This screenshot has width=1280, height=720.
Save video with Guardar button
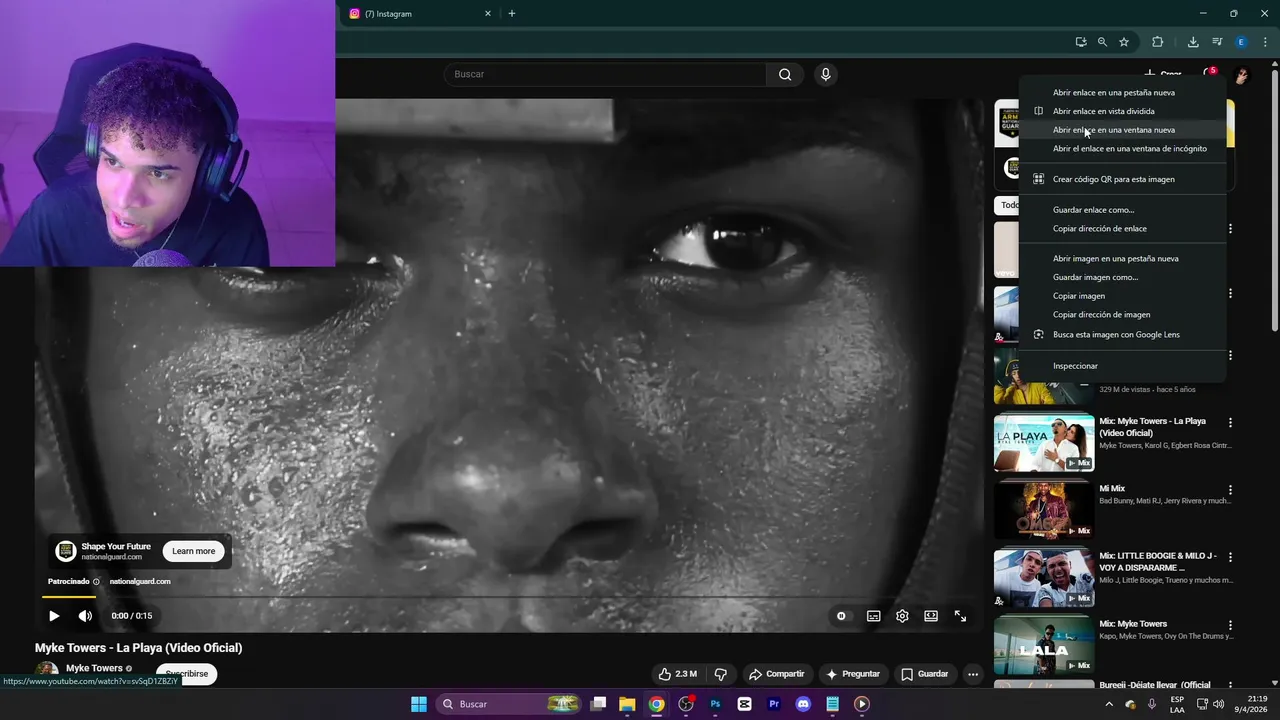point(923,674)
